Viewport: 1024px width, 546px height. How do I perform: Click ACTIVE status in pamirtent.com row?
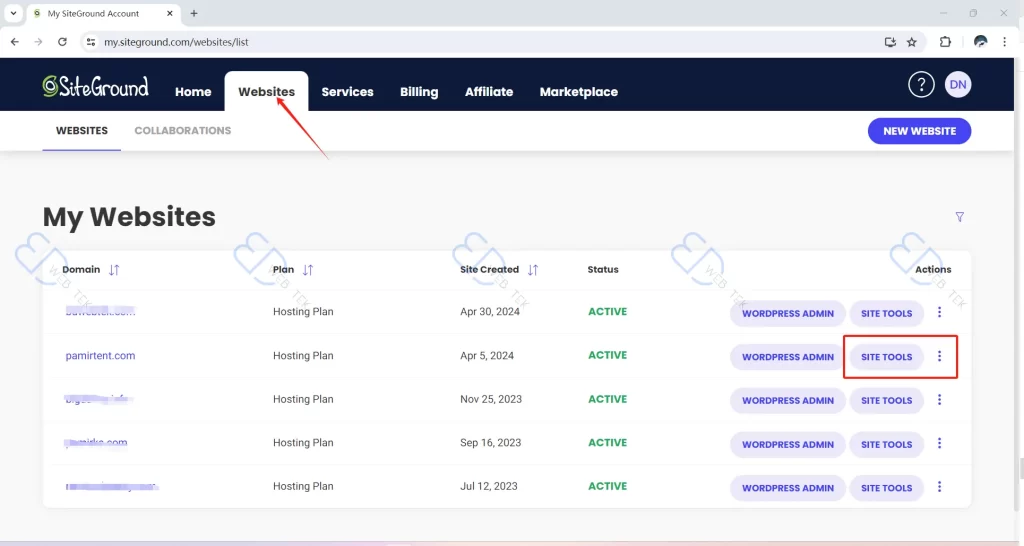(x=607, y=355)
